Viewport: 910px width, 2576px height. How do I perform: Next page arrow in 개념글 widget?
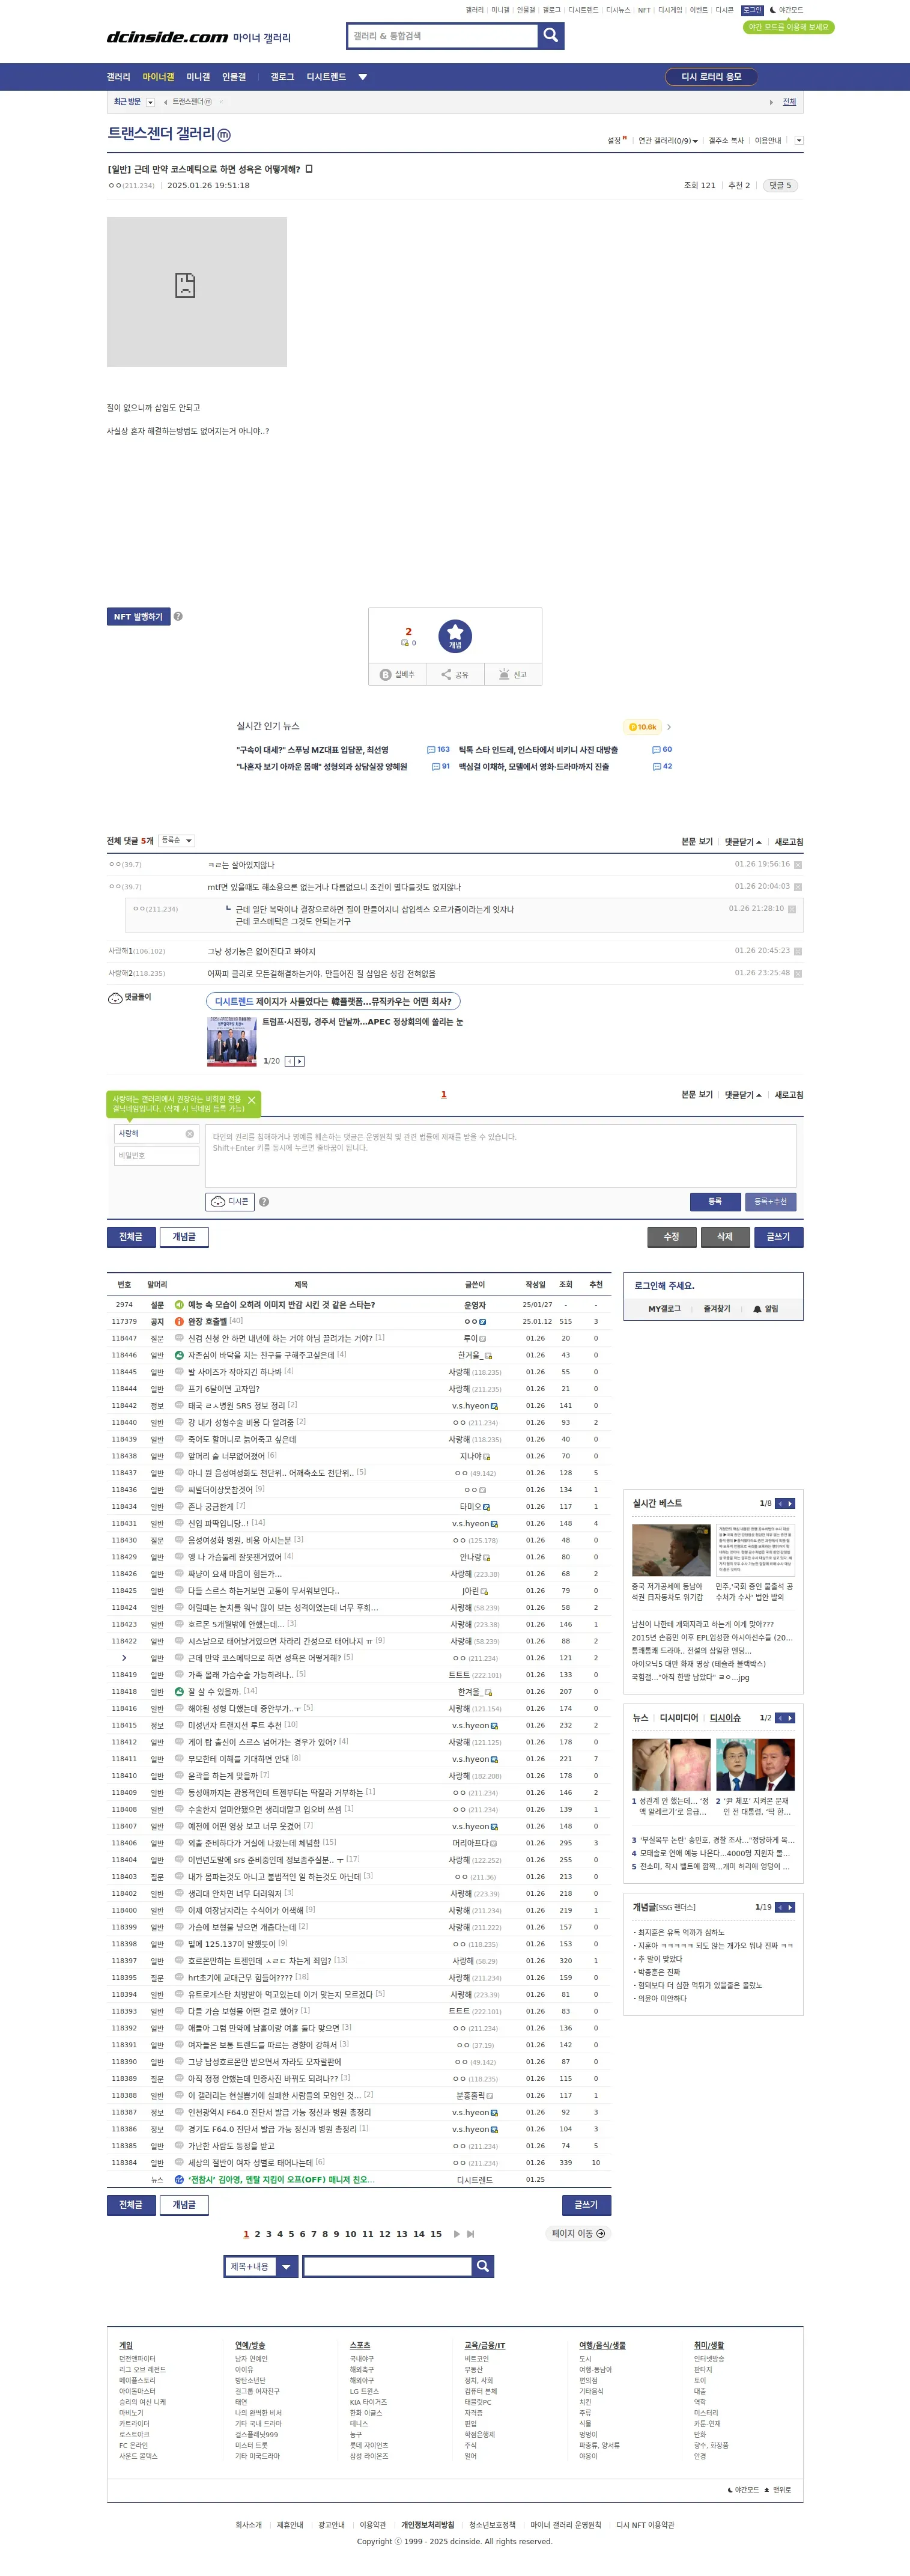click(790, 1907)
